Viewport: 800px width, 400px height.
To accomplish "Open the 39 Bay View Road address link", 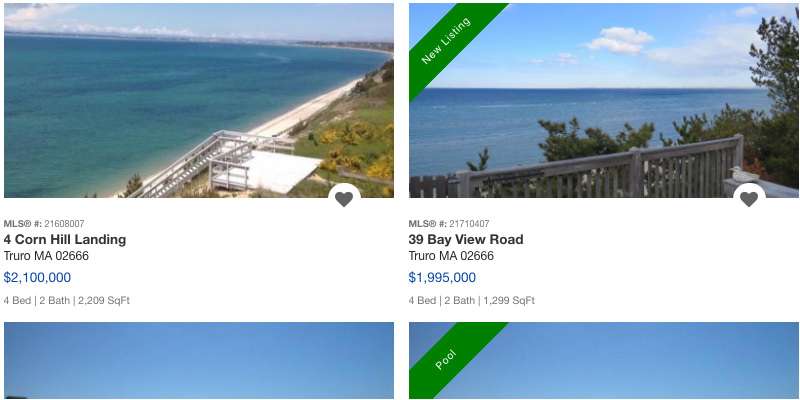I will (466, 239).
